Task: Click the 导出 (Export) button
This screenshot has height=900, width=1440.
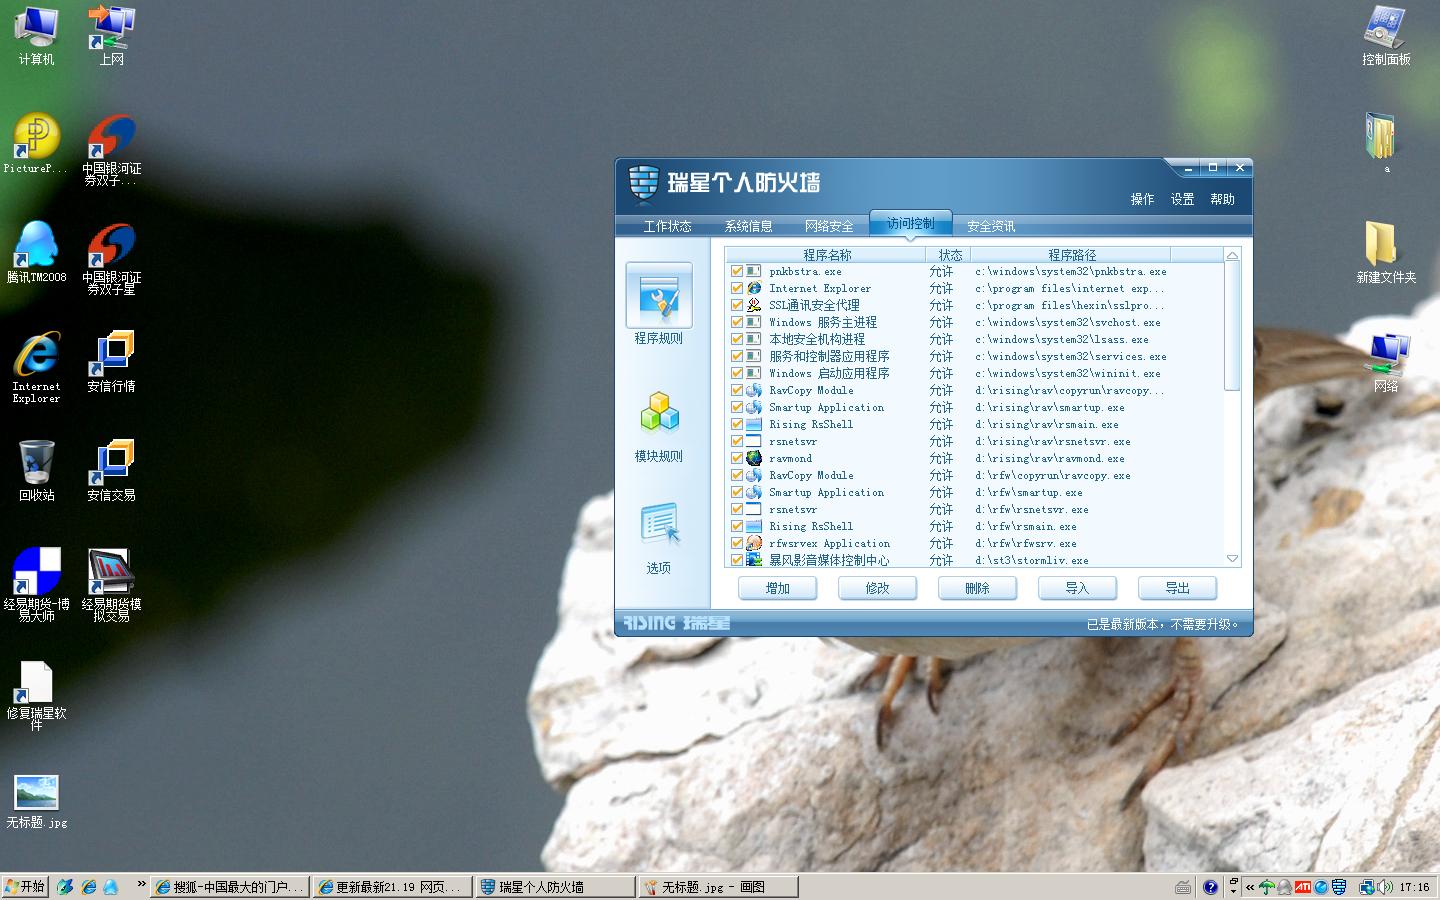Action: (x=1178, y=588)
